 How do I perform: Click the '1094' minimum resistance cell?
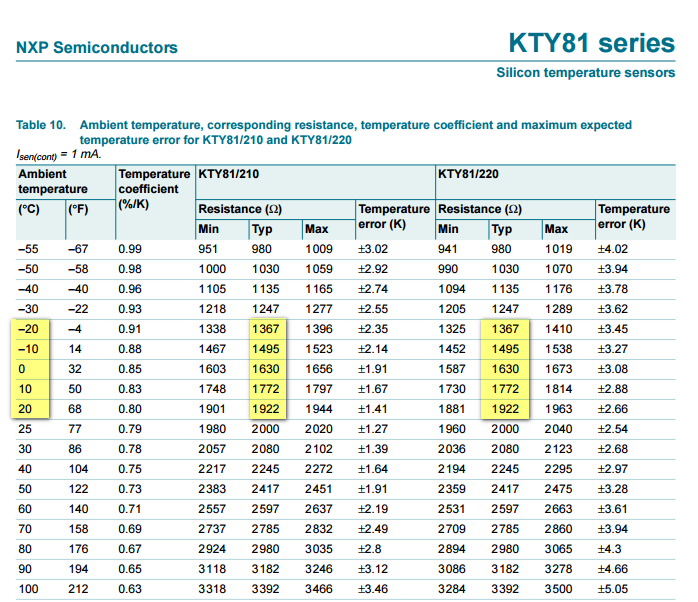click(452, 289)
